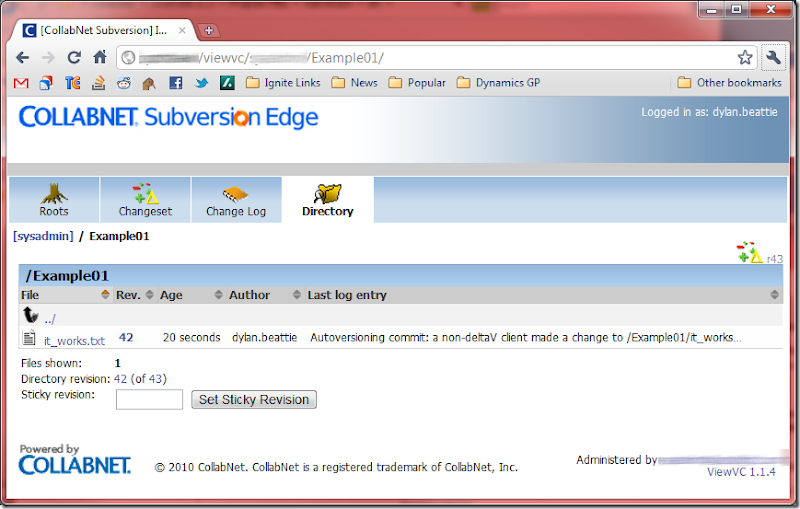The width and height of the screenshot is (800, 509).
Task: Open the TeamCity TC bookmark icon
Action: 72,83
